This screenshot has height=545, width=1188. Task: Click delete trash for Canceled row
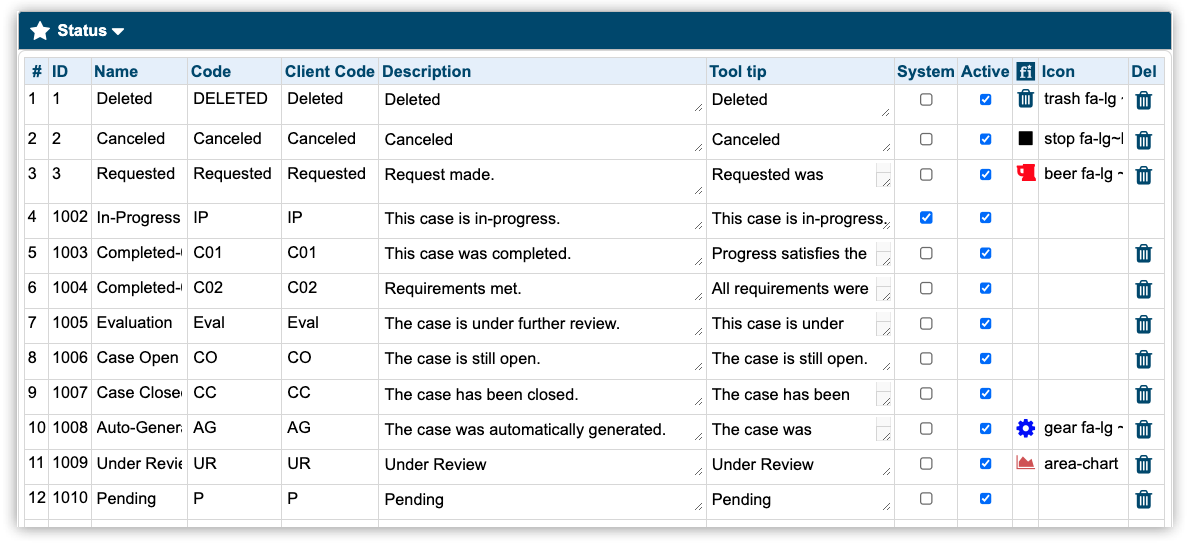pyautogui.click(x=1144, y=140)
